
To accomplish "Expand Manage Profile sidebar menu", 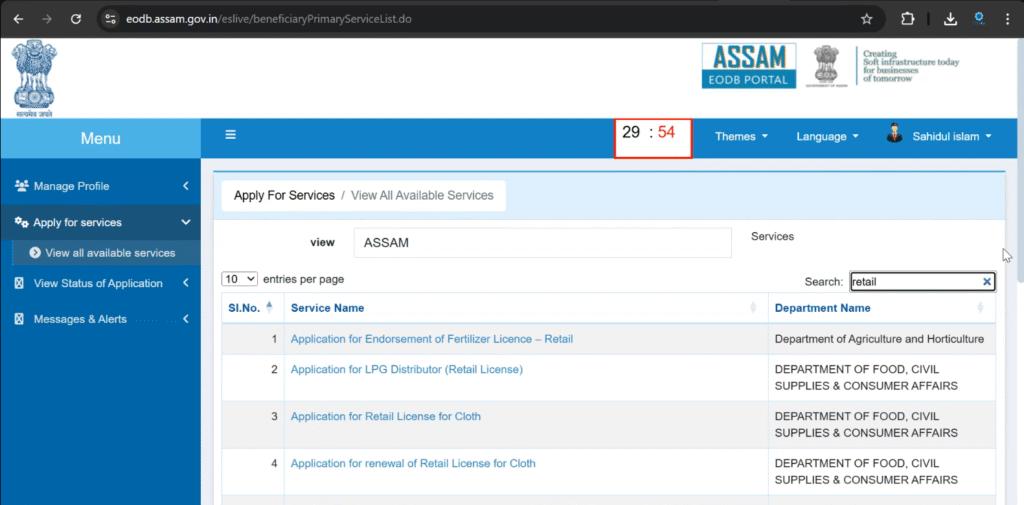I will point(100,186).
